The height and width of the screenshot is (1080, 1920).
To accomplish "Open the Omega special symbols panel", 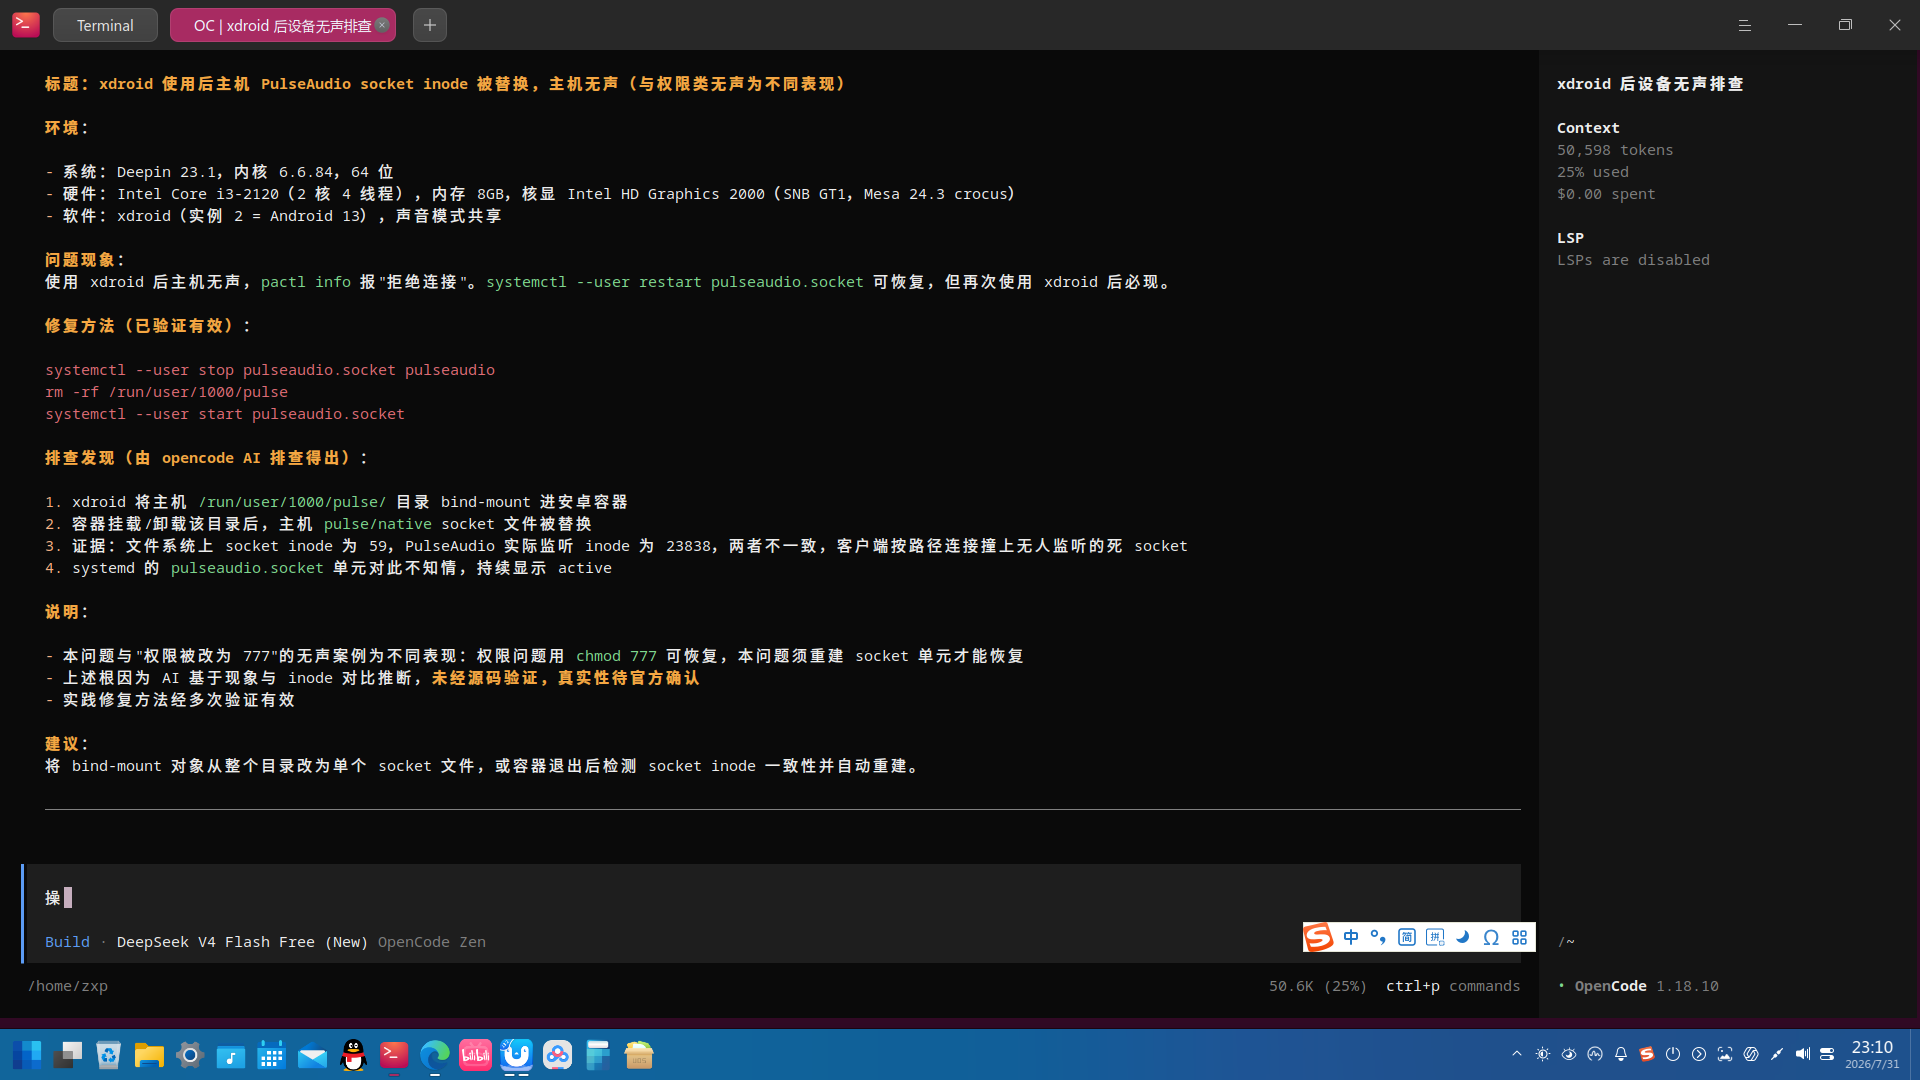I will (1491, 937).
